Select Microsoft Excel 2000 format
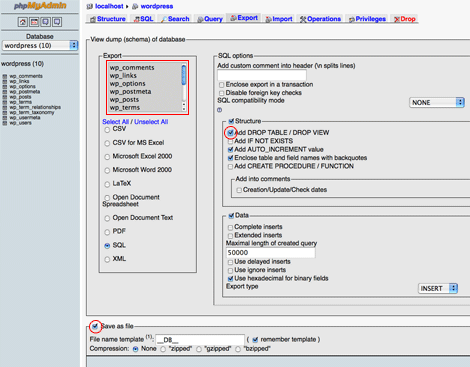The width and height of the screenshot is (470, 367). [x=107, y=157]
